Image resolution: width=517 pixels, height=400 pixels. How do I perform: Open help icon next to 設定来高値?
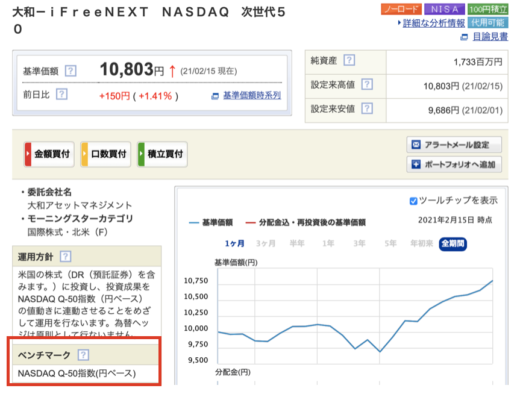coord(367,84)
